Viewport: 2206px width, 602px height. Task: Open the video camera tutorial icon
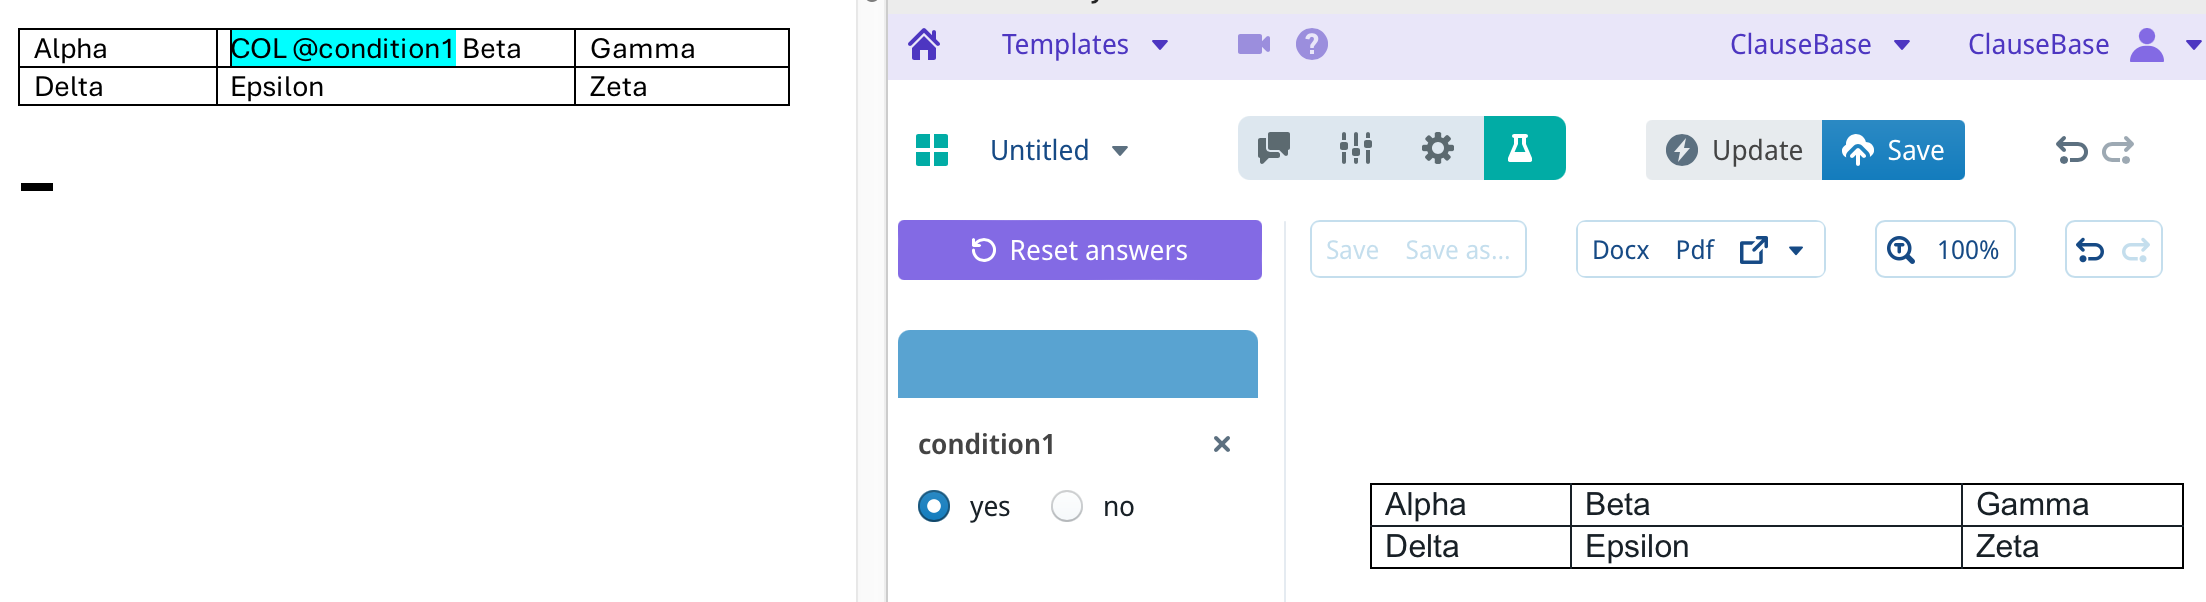tap(1253, 44)
